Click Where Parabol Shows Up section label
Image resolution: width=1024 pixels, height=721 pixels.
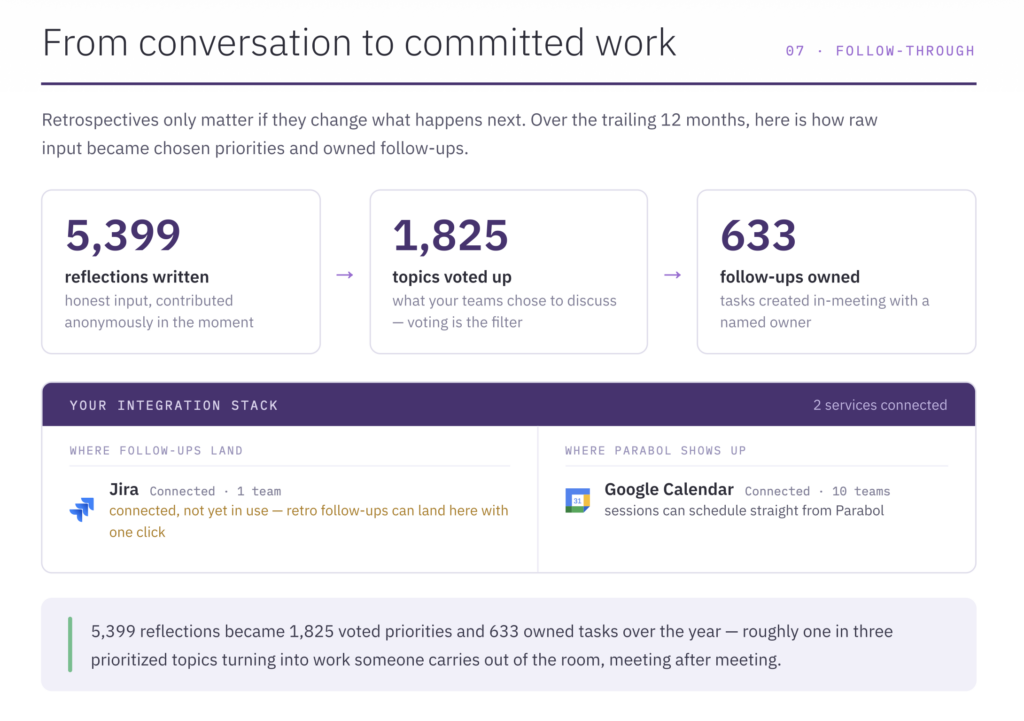point(656,451)
